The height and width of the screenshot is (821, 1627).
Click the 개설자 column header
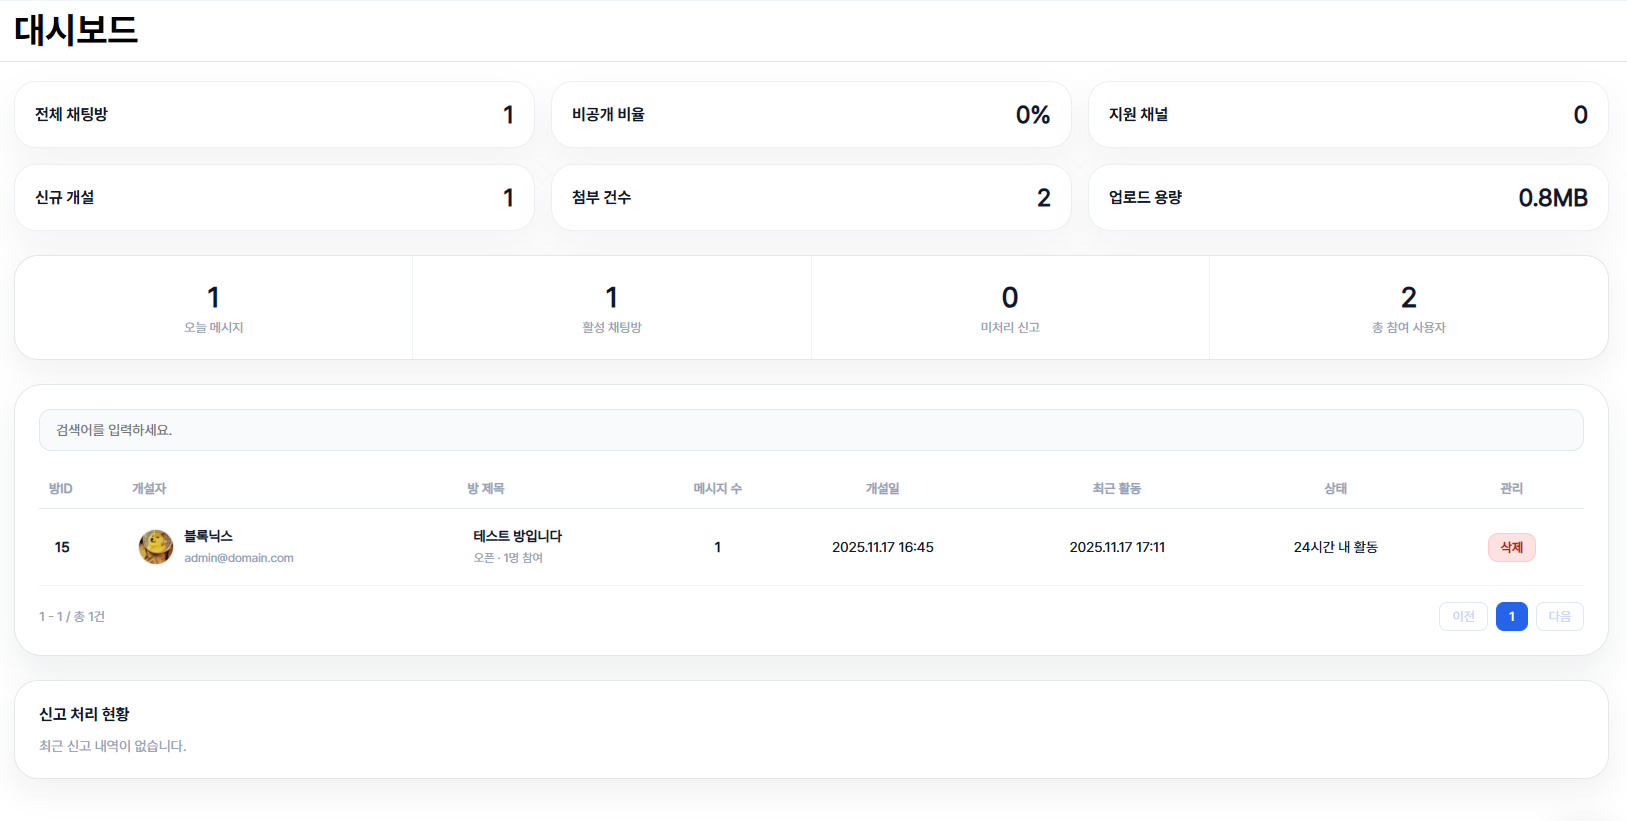click(149, 488)
